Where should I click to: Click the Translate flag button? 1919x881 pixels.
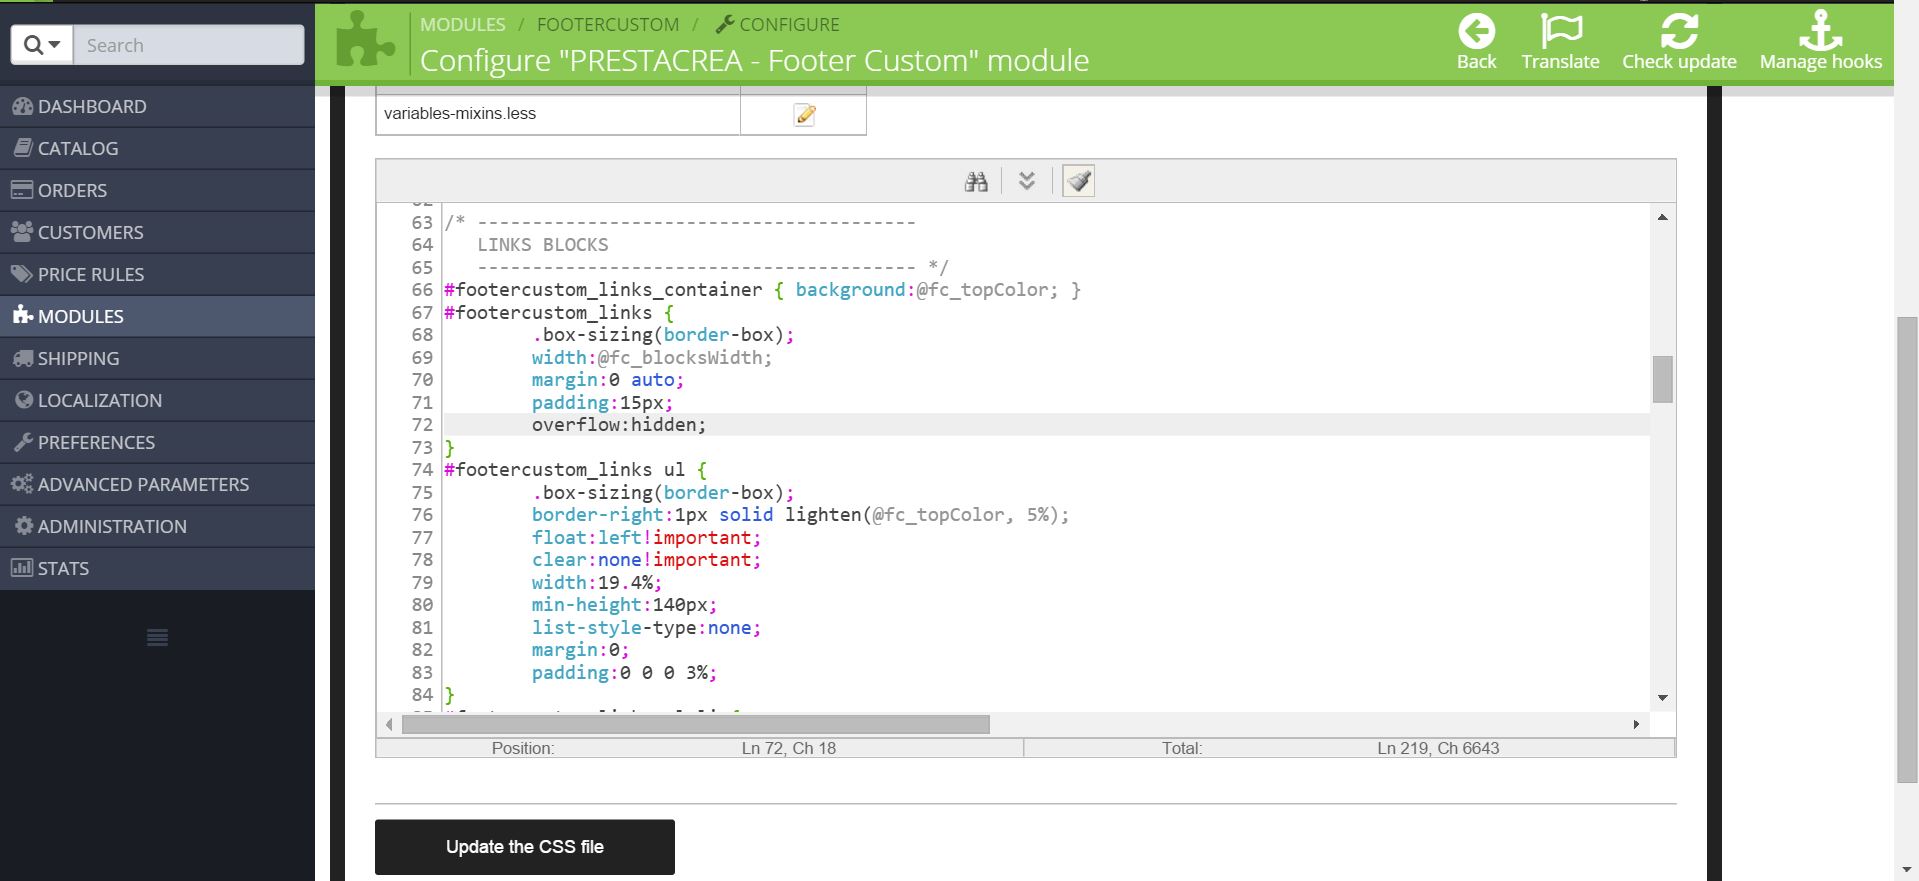coord(1560,42)
